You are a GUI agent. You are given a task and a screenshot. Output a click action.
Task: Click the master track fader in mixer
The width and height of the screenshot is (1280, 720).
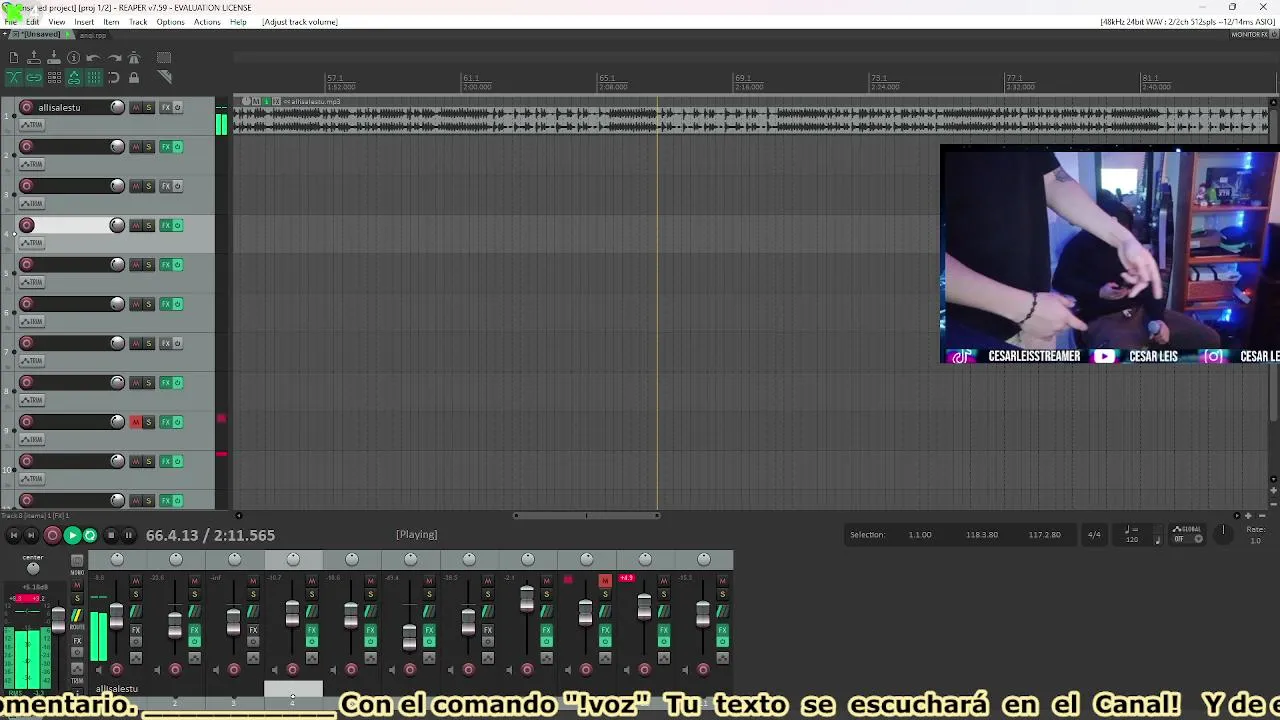[x=58, y=620]
